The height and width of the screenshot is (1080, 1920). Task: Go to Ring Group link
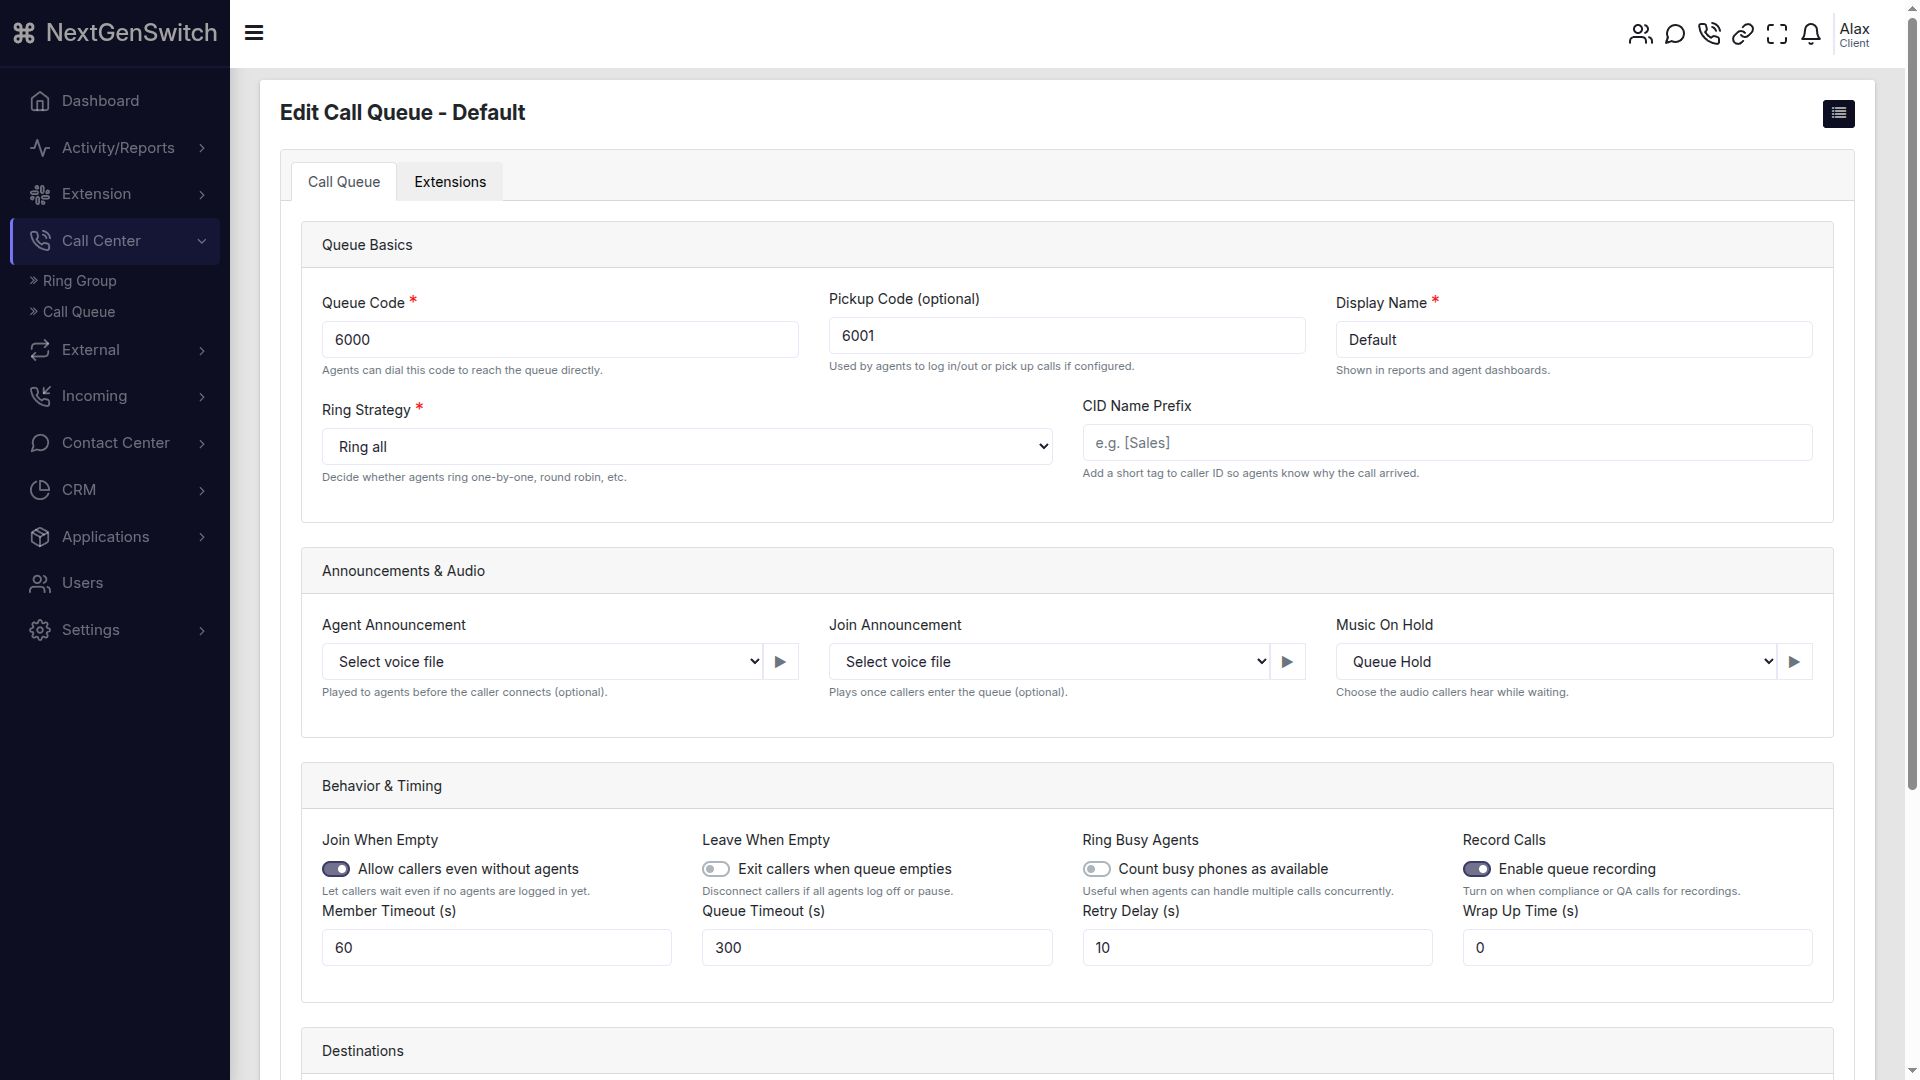click(x=79, y=281)
